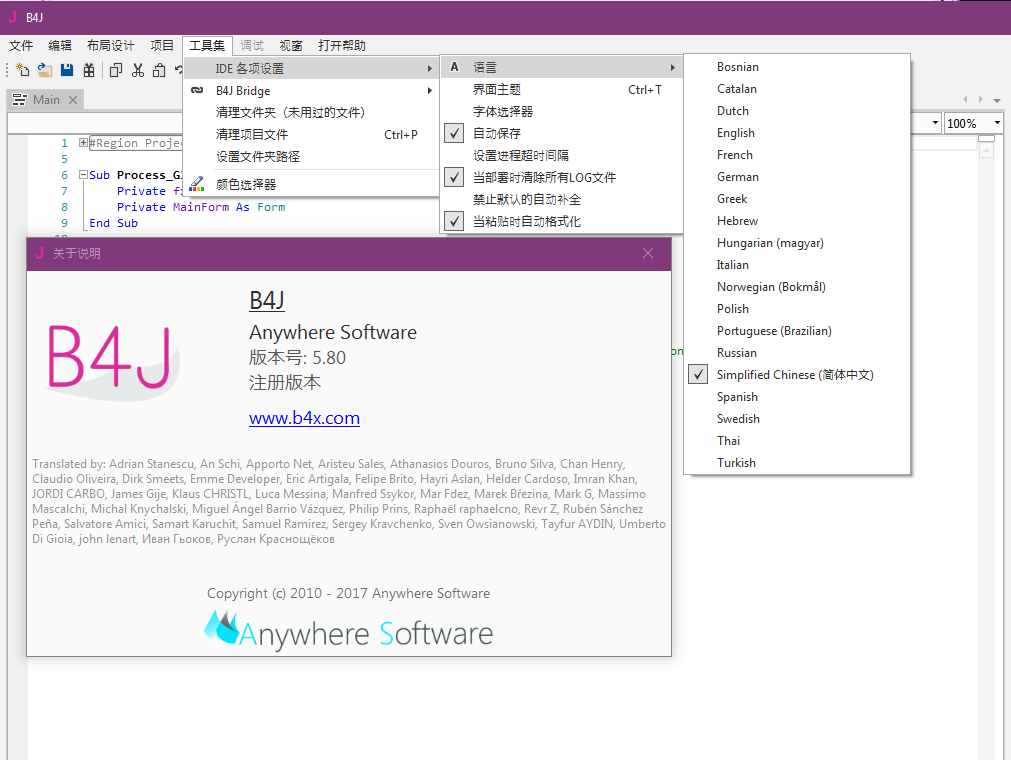Click the Copy icon in toolbar

(x=116, y=70)
